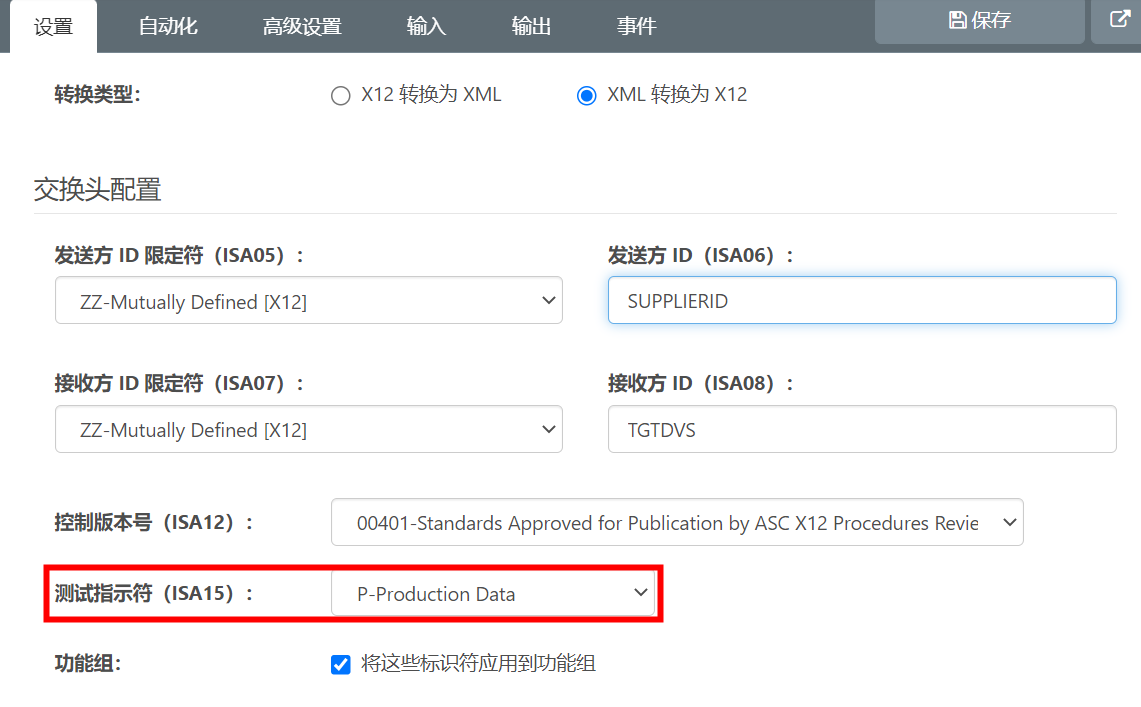Open the 事件 tab
Viewport: 1141px width, 707px height.
point(637,27)
